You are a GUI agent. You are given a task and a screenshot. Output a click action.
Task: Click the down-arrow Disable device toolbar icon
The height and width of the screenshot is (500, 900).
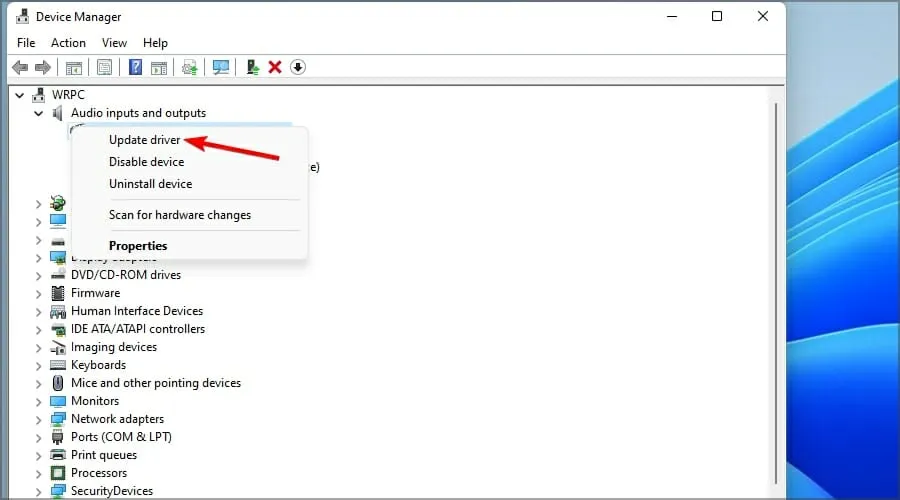pyautogui.click(x=298, y=67)
